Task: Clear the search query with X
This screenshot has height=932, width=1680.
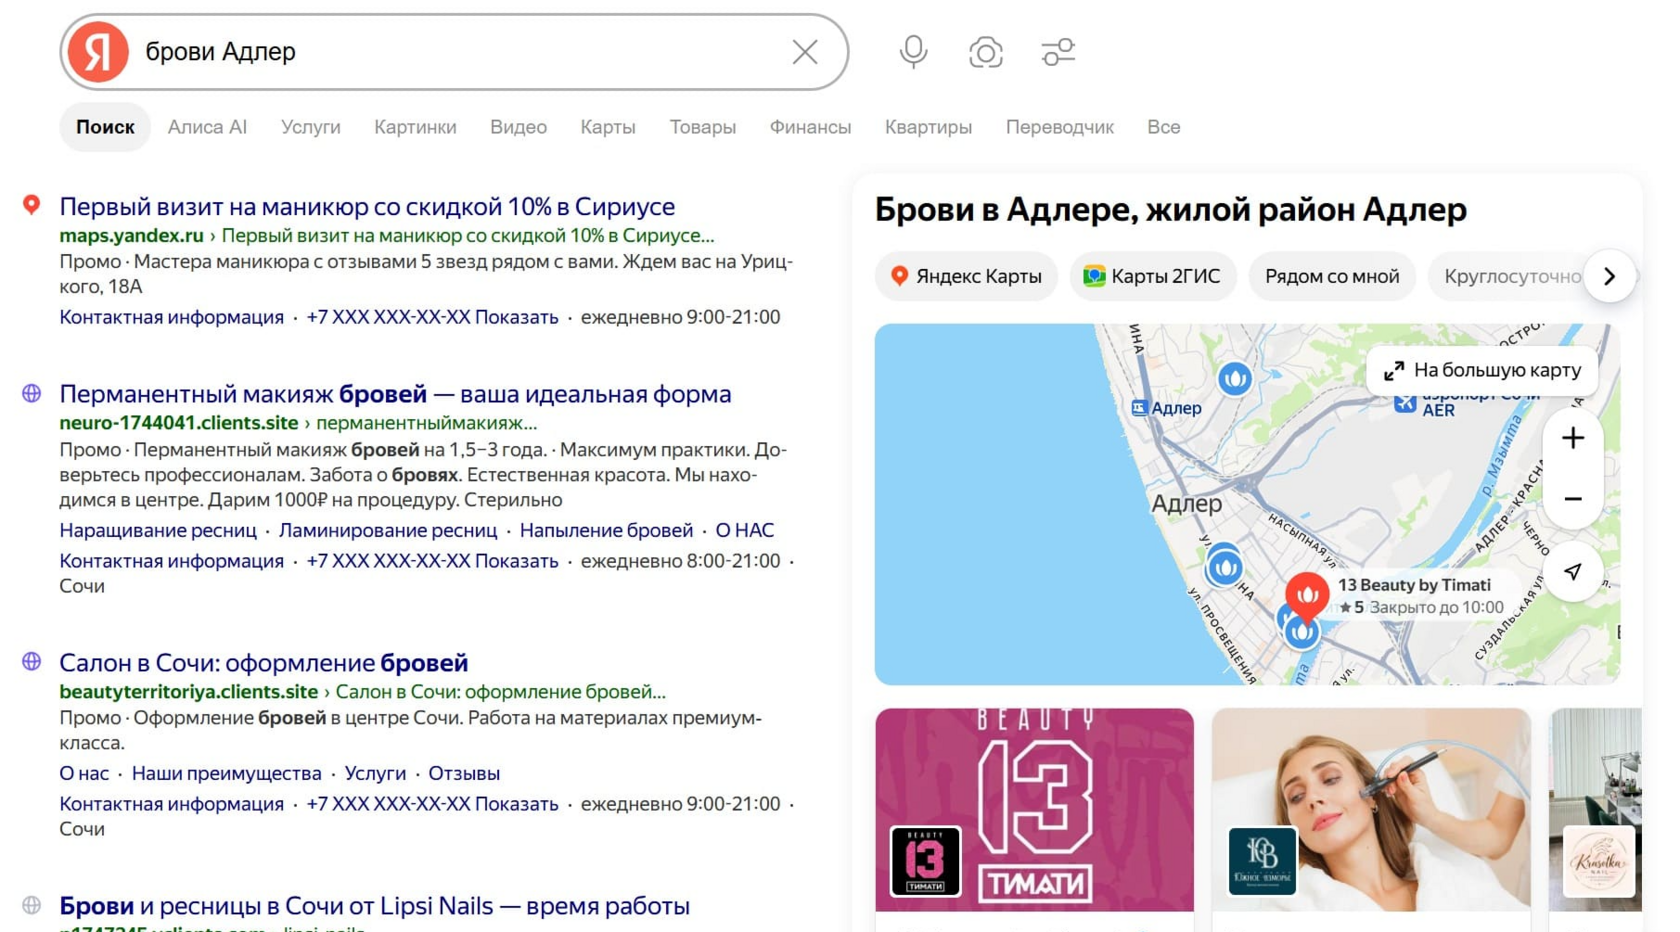Action: [x=805, y=52]
